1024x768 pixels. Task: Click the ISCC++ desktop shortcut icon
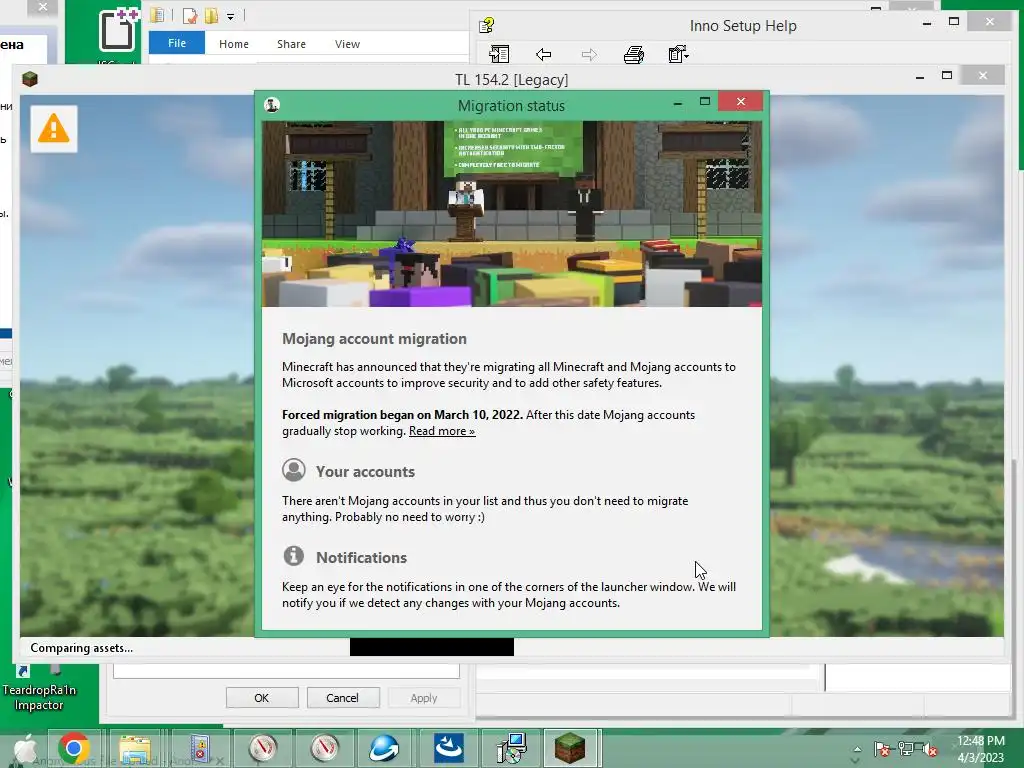pyautogui.click(x=118, y=31)
